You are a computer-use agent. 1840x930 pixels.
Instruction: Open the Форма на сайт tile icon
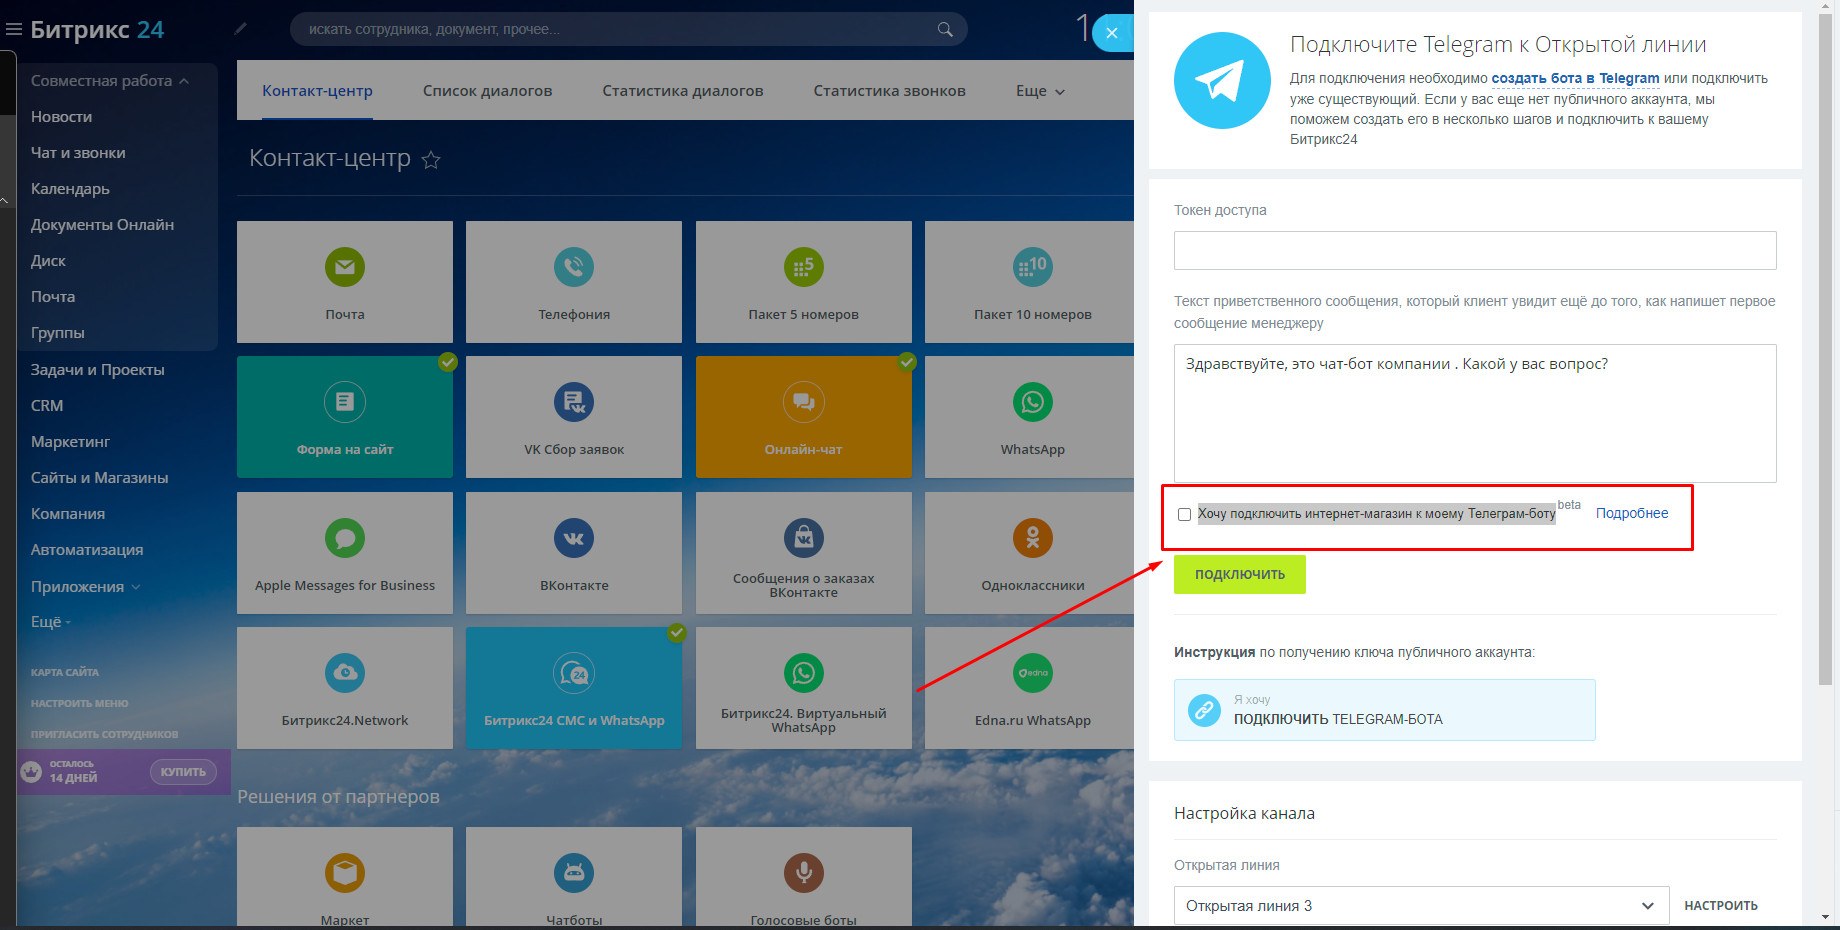click(x=345, y=402)
